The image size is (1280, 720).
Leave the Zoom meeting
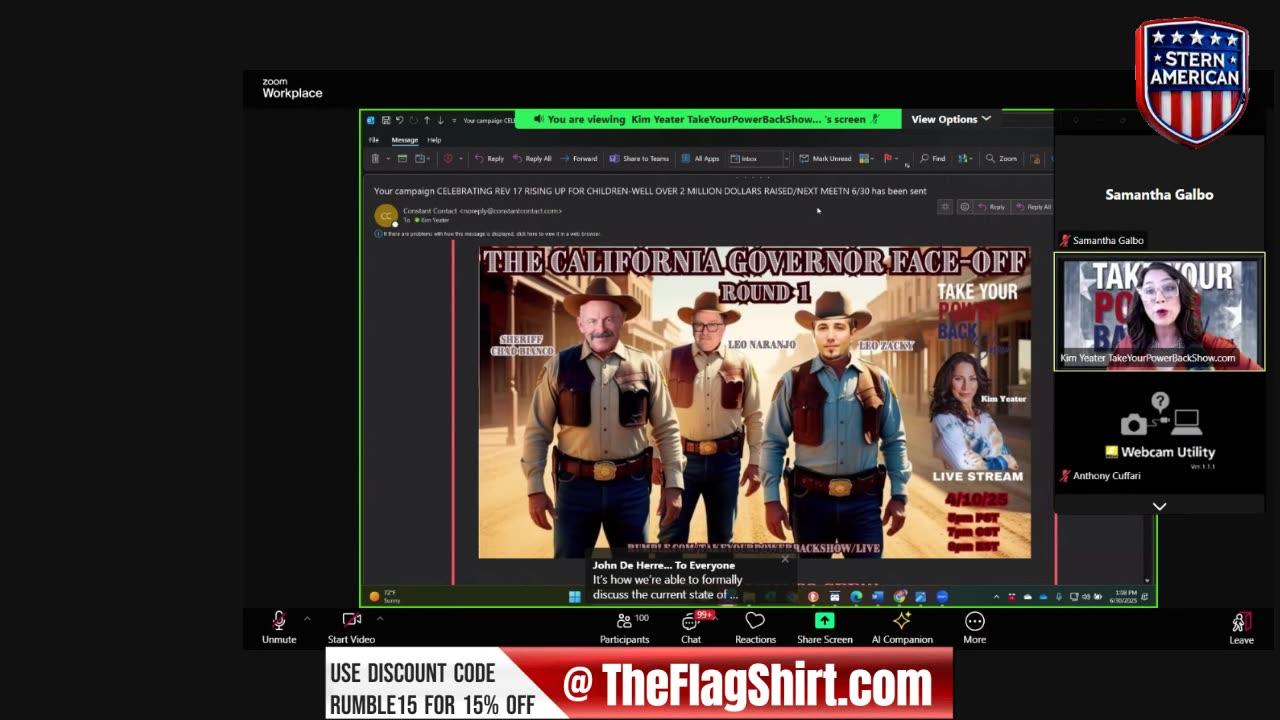coord(1241,629)
